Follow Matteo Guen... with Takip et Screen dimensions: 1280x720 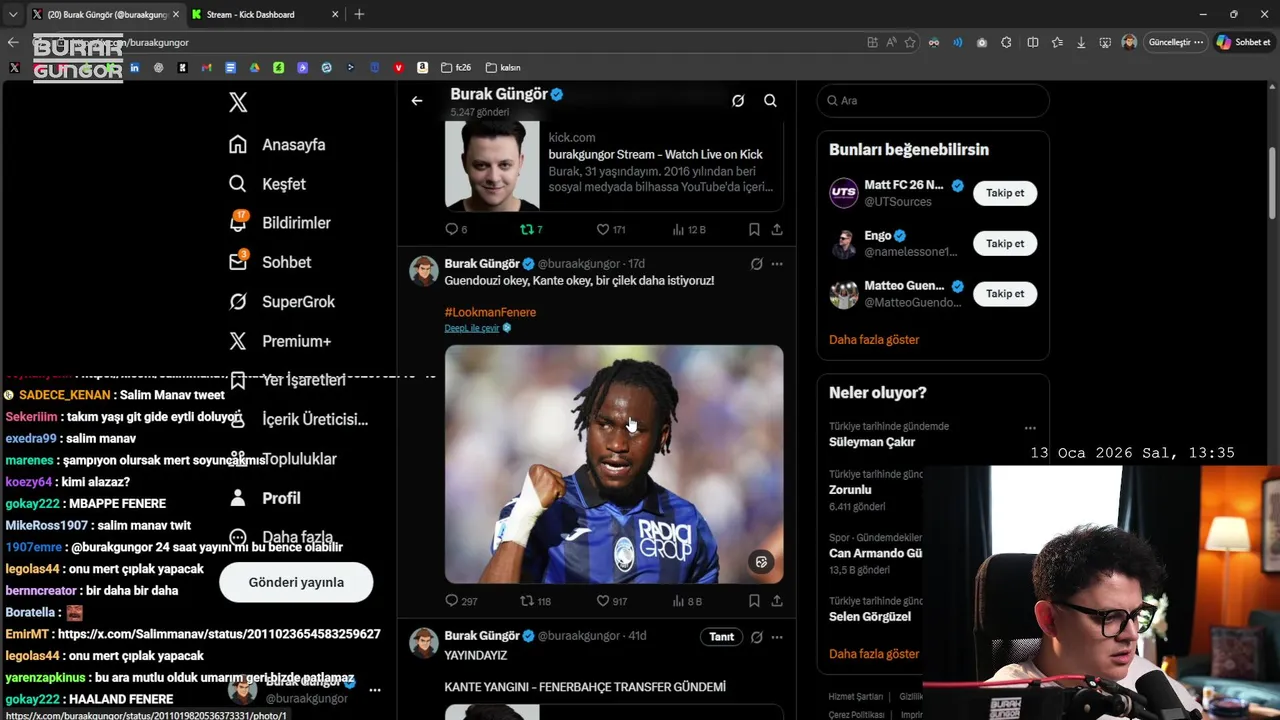click(1005, 293)
